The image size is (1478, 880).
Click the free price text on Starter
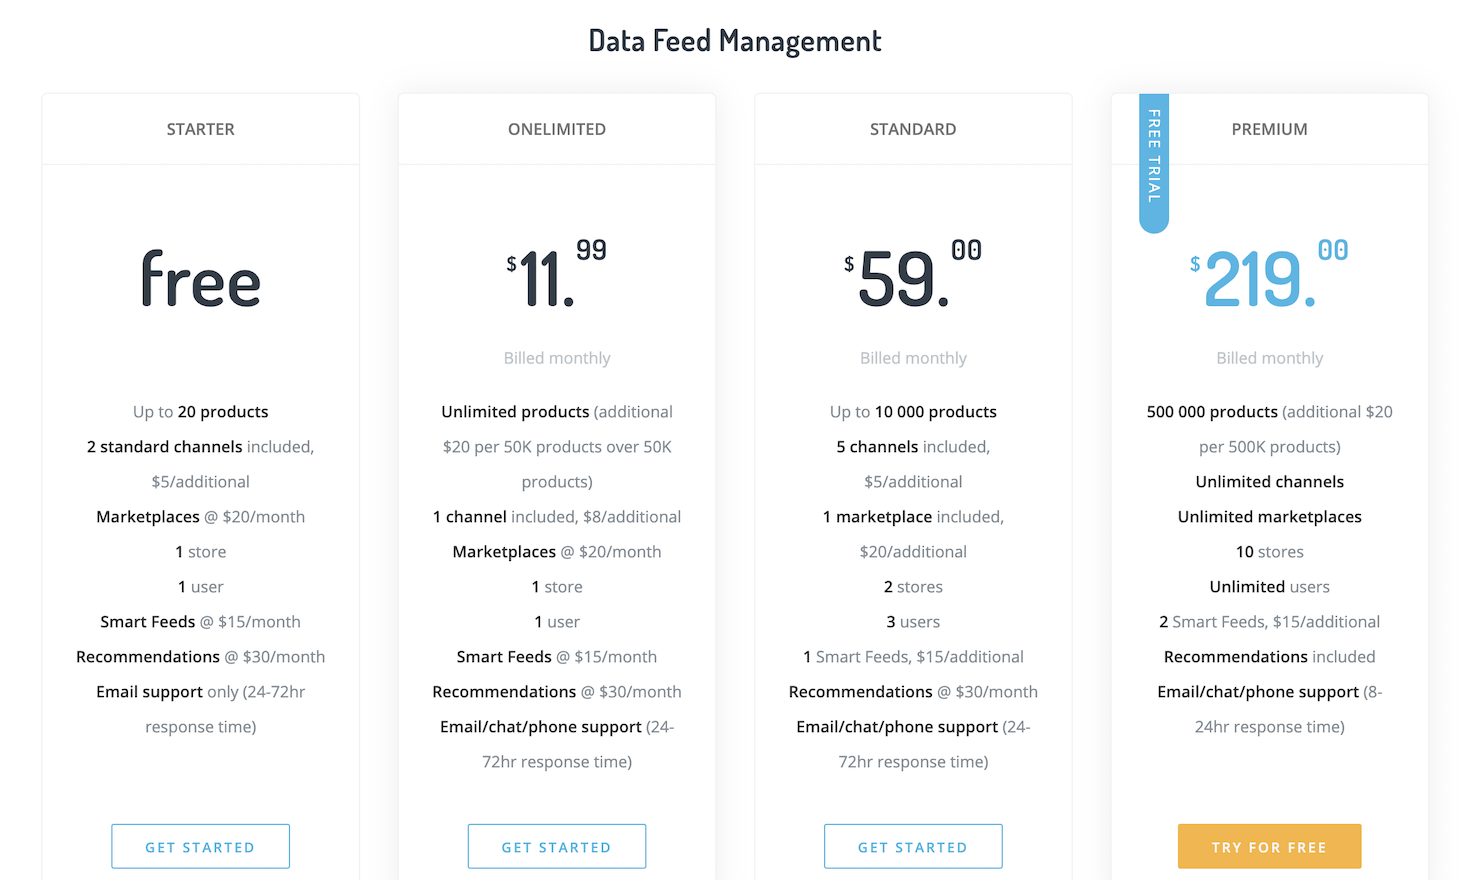tap(200, 280)
